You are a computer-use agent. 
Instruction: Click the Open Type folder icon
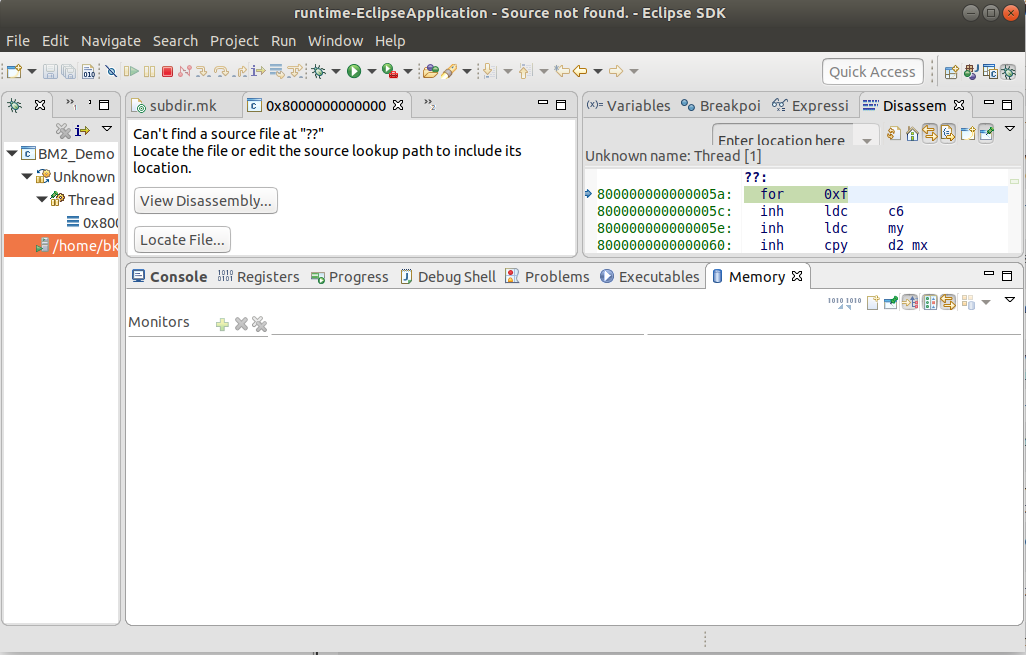(x=431, y=71)
